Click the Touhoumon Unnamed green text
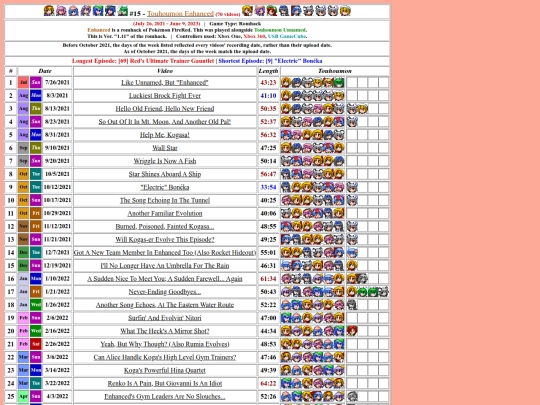Viewport: 540px width, 405px height. click(x=280, y=30)
